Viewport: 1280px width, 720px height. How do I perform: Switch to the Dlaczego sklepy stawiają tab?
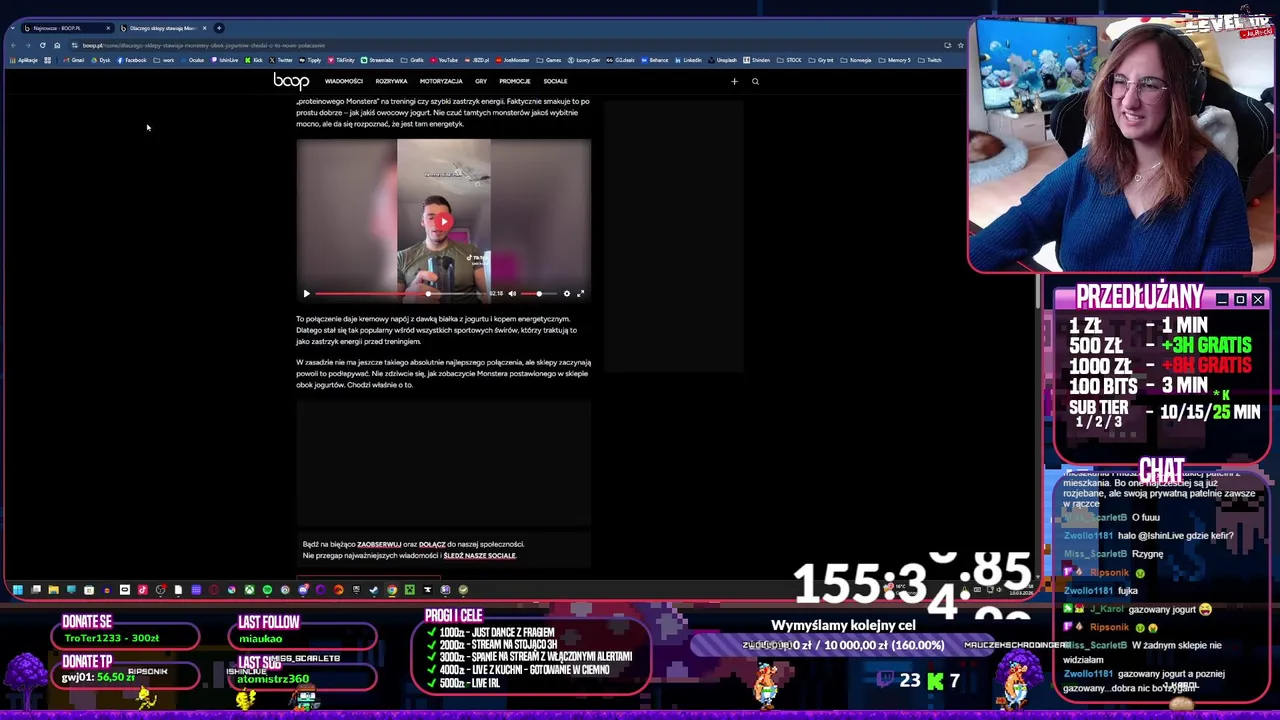pos(163,28)
